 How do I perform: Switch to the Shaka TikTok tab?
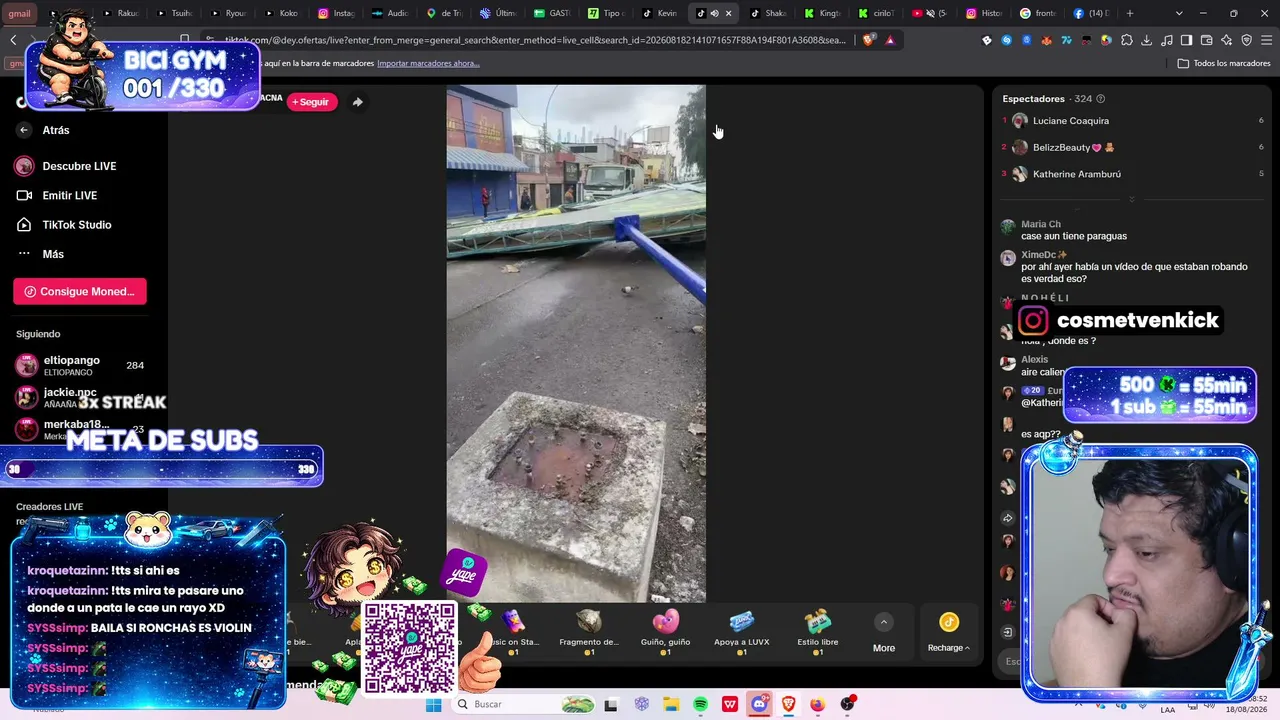pyautogui.click(x=768, y=14)
